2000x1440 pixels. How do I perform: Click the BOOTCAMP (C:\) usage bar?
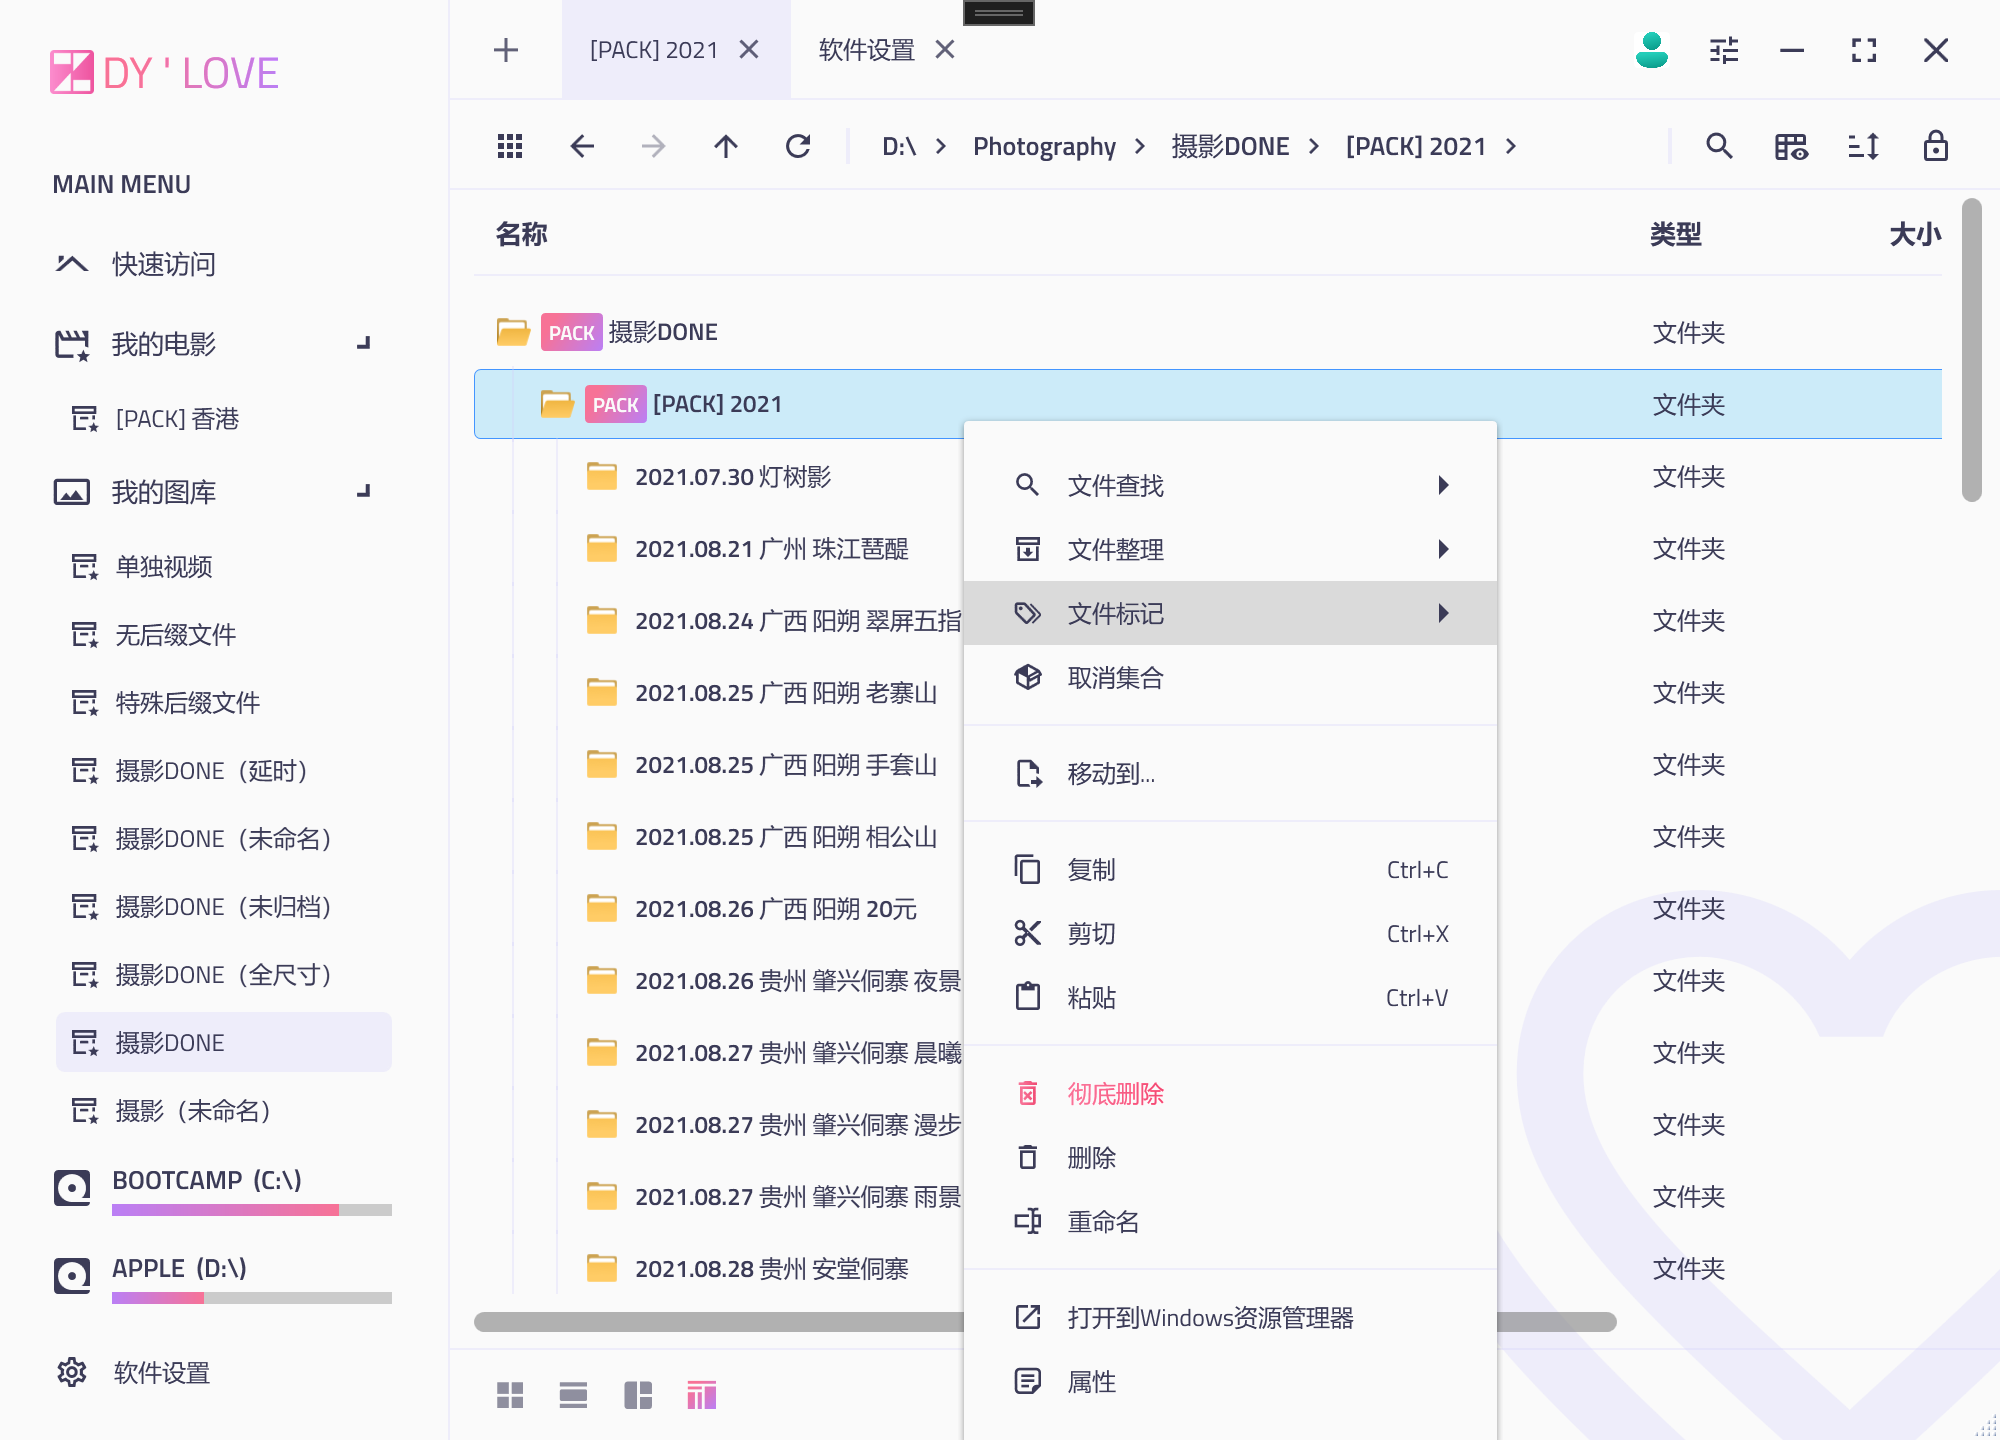tap(252, 1210)
